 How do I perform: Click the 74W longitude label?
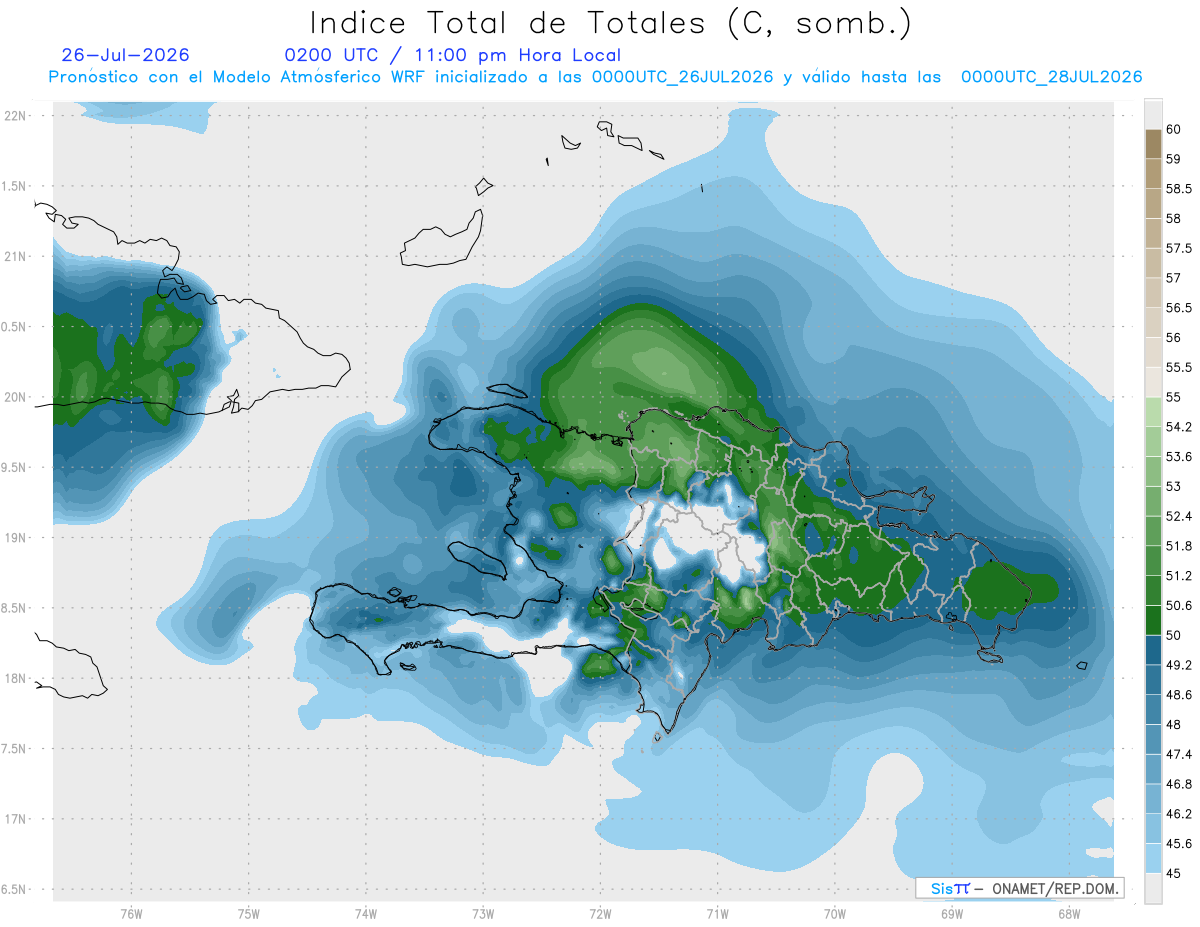[x=365, y=913]
